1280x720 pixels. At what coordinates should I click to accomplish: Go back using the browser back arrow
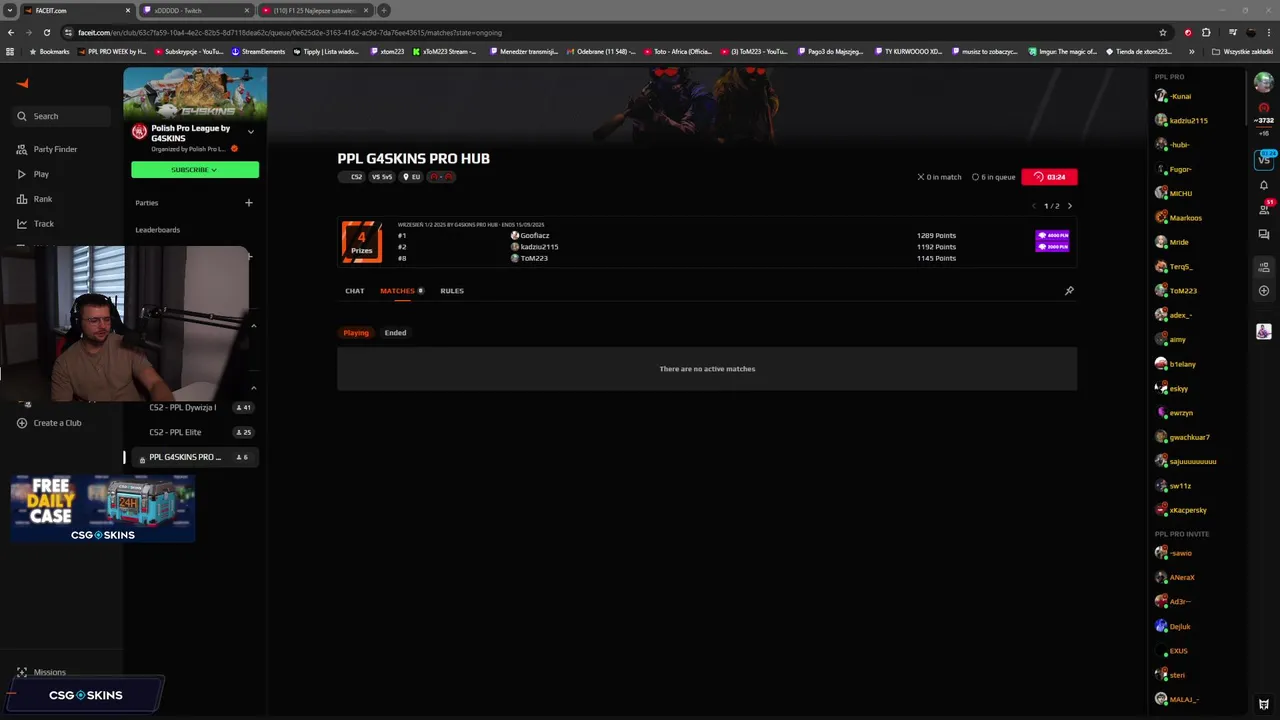pyautogui.click(x=11, y=32)
